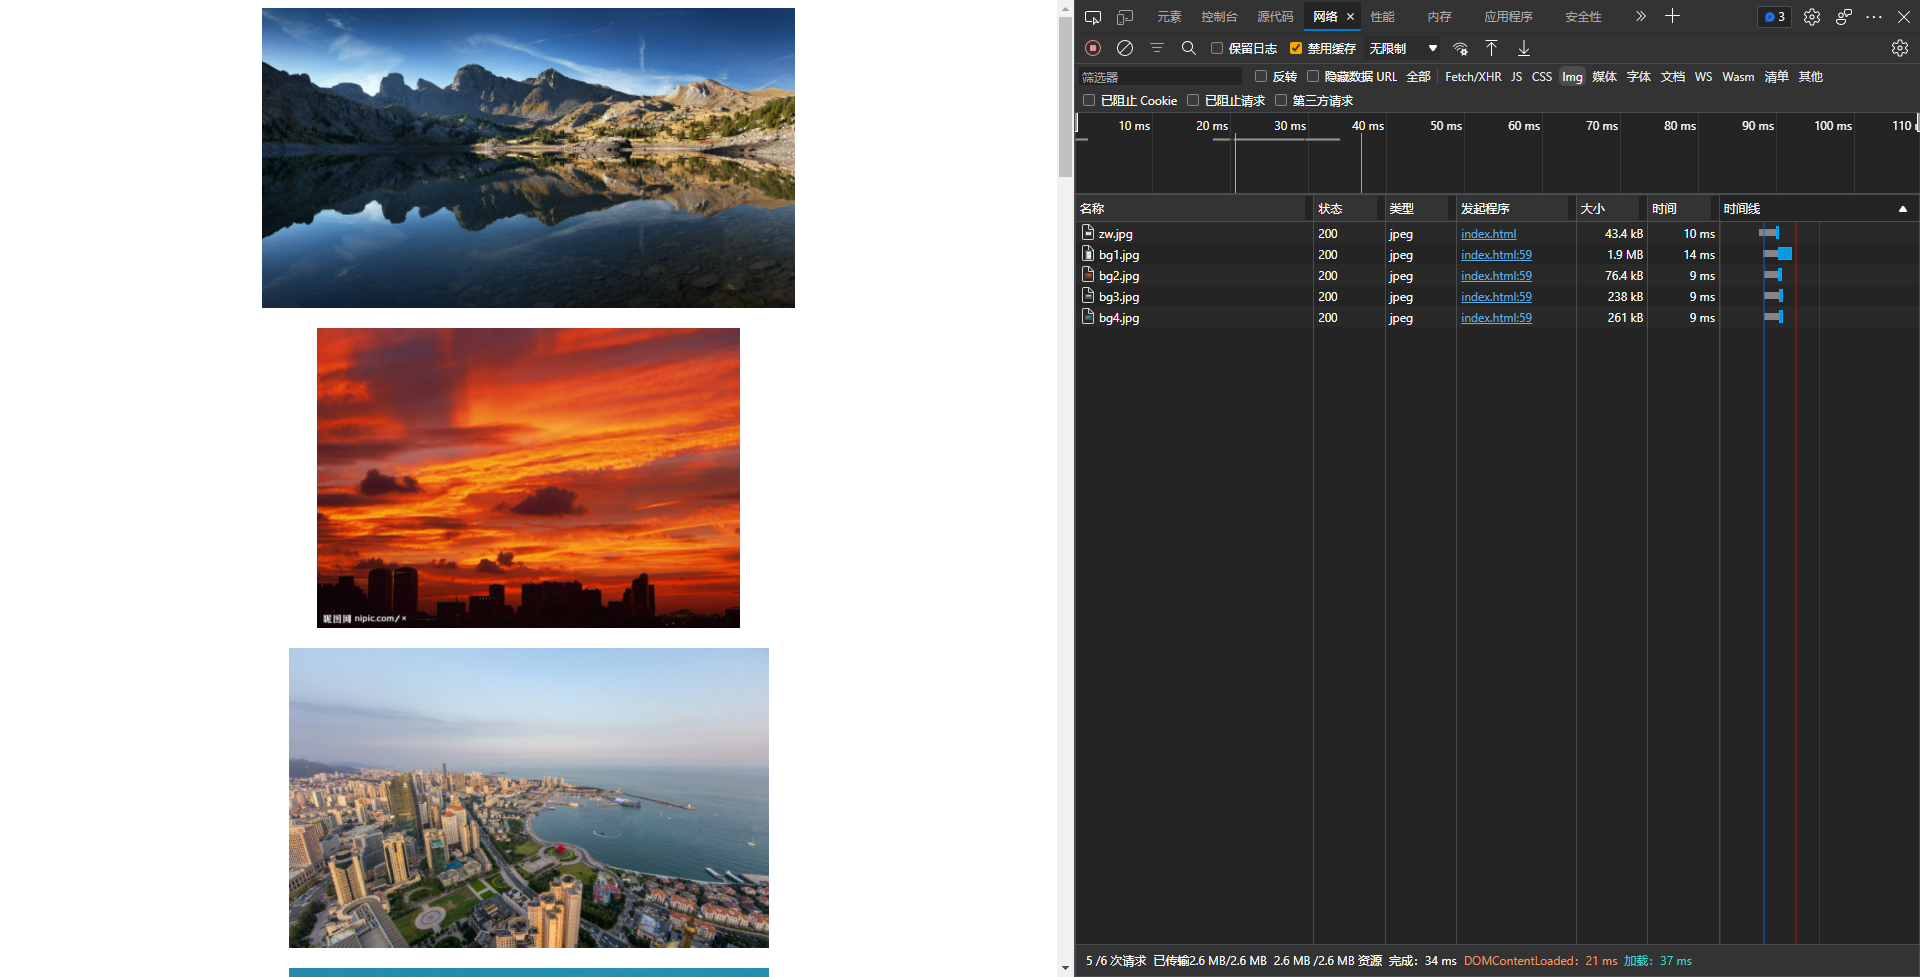1920x977 pixels.
Task: Switch to 内存 tab
Action: 1439,17
